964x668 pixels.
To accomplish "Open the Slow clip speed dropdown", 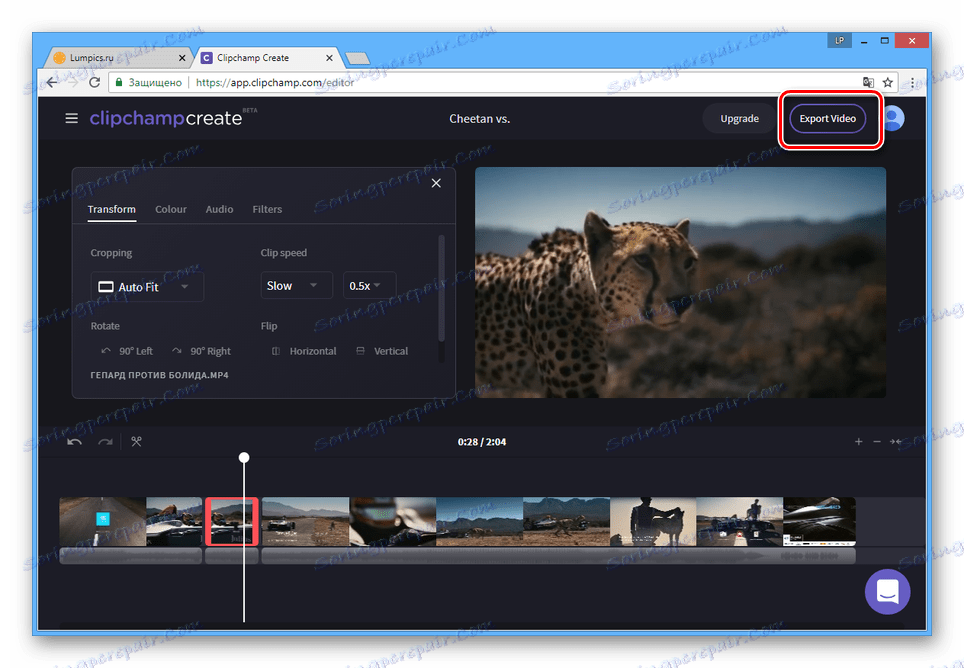I will pyautogui.click(x=296, y=285).
